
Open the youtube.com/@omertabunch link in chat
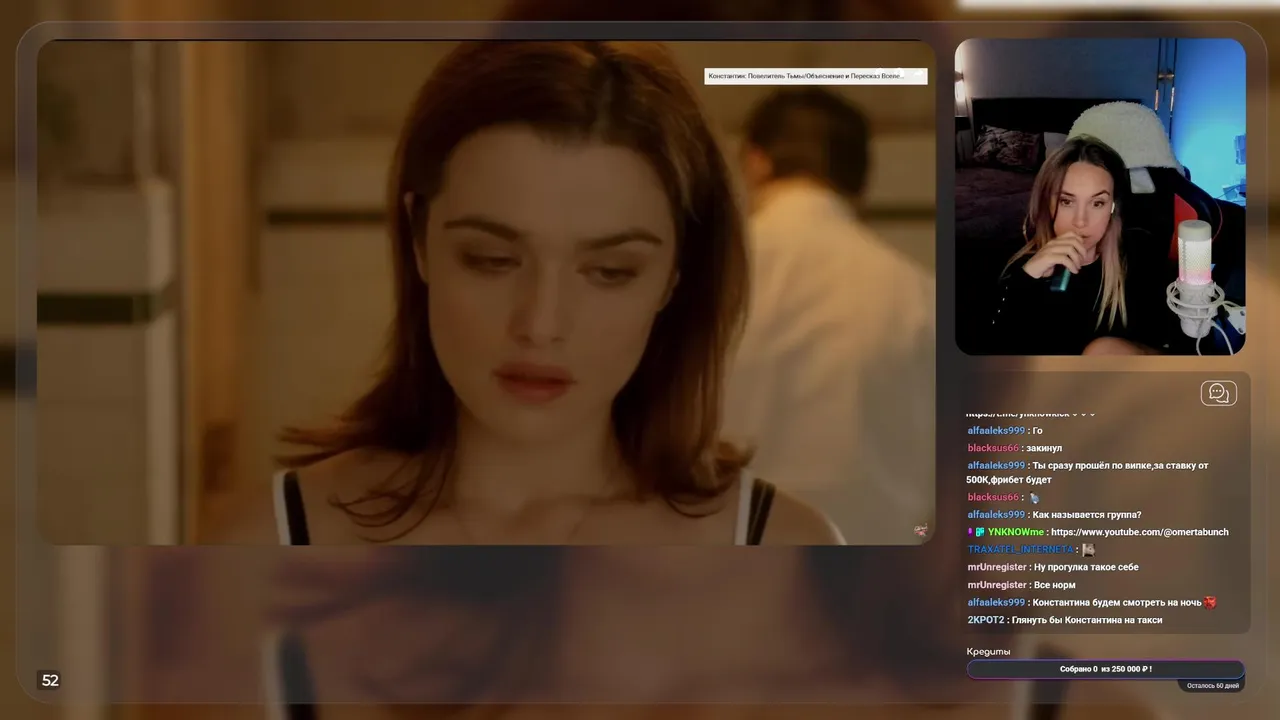coord(1140,532)
